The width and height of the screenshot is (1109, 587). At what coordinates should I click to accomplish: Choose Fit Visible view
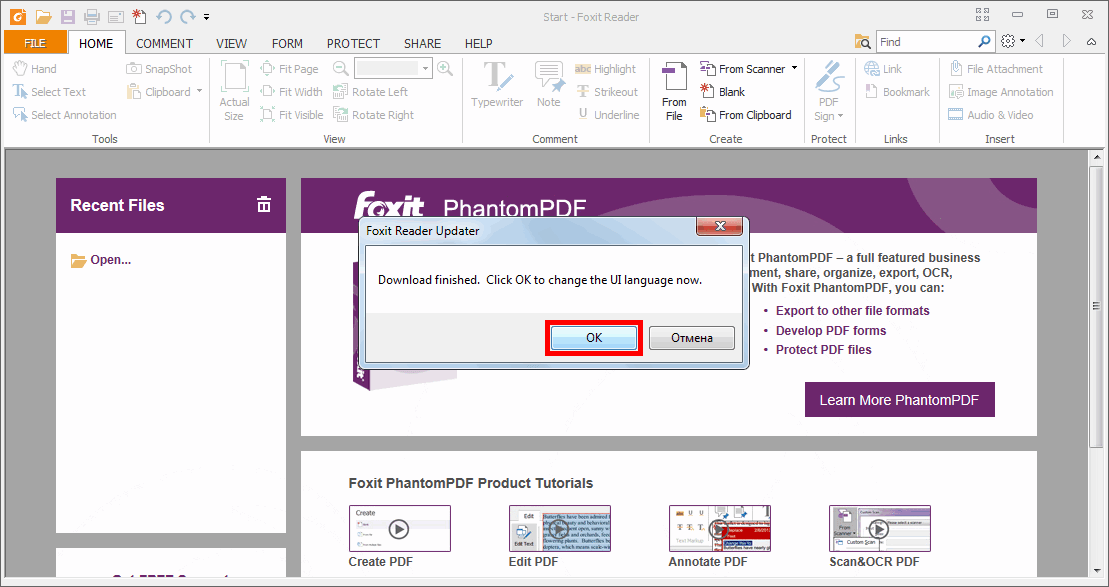point(291,115)
